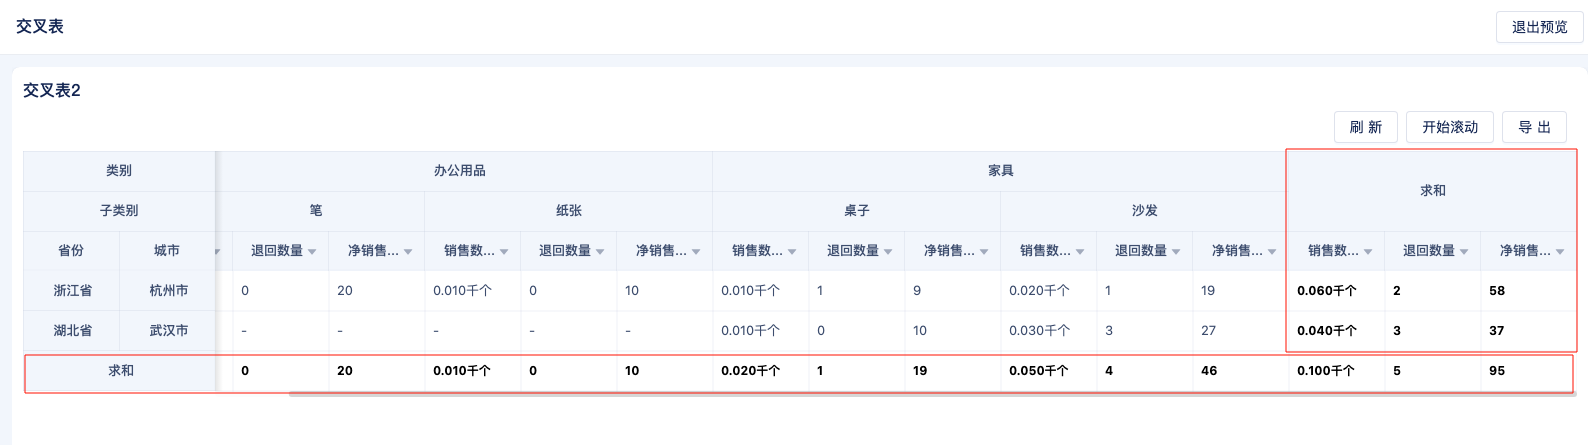
Task: Start auto-scrolling with 开始滚动 button
Action: [x=1449, y=127]
